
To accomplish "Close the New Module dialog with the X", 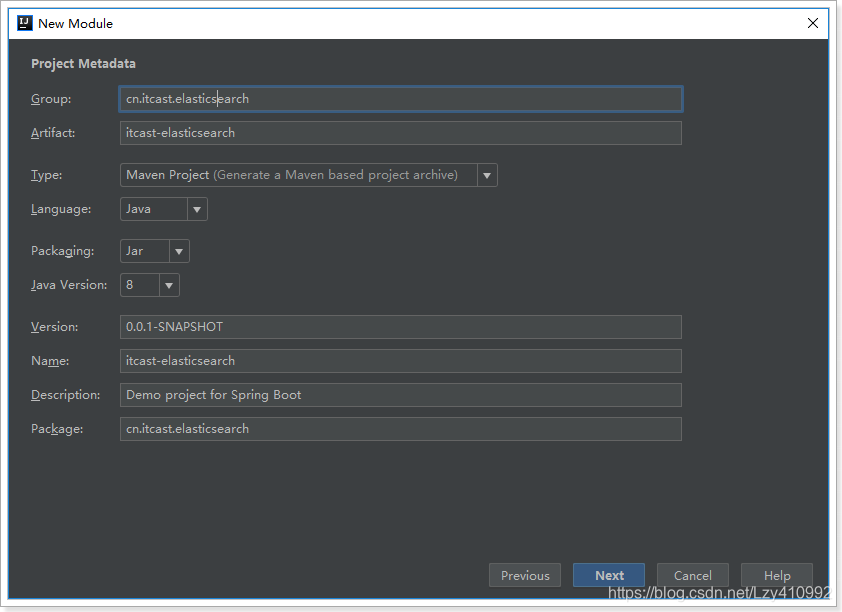I will (813, 22).
